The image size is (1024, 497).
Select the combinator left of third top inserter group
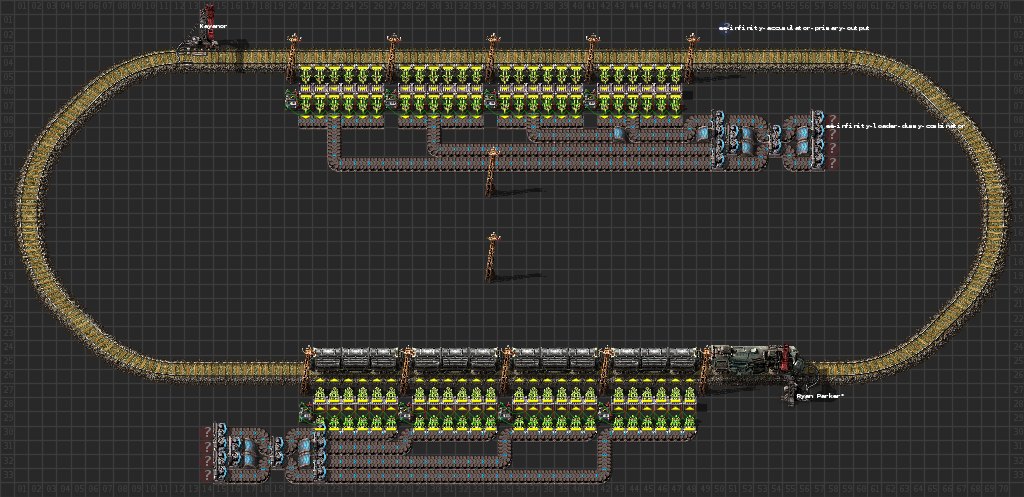[492, 101]
